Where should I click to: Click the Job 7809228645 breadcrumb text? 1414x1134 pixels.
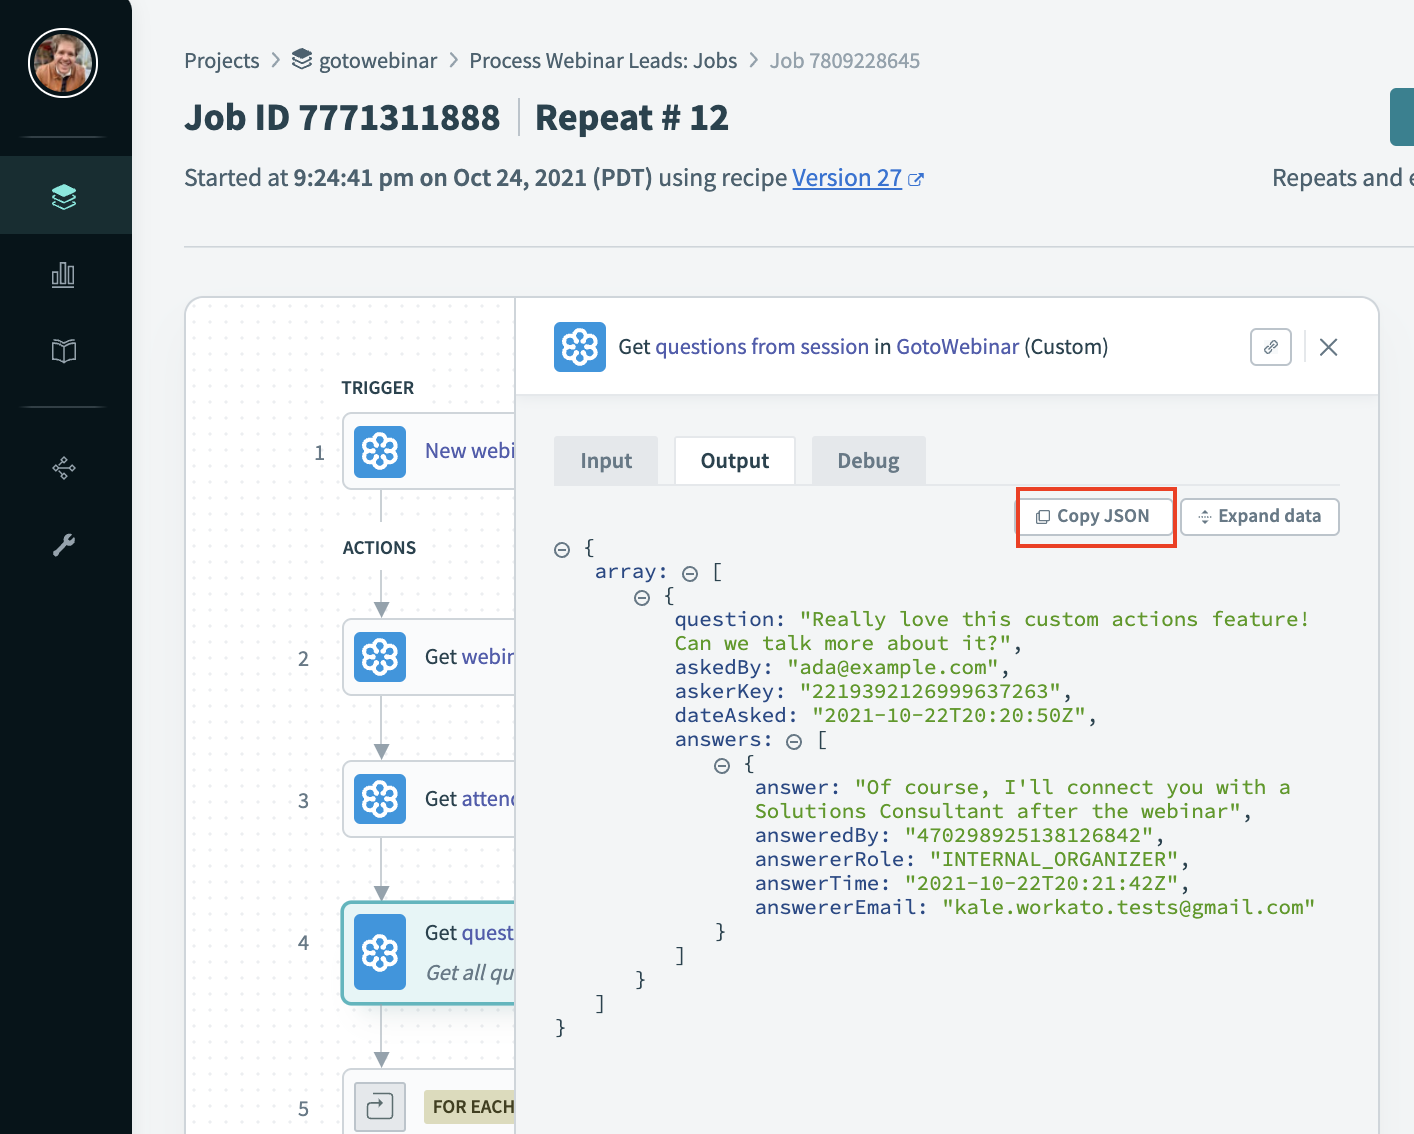tap(845, 61)
